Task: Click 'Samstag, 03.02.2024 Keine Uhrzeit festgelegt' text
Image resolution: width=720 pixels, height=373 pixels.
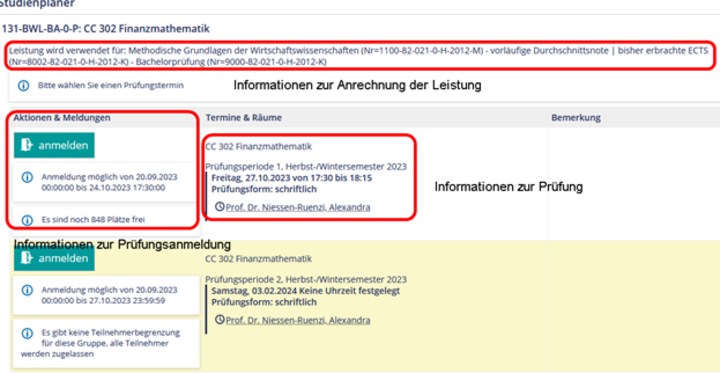Action: click(x=305, y=291)
